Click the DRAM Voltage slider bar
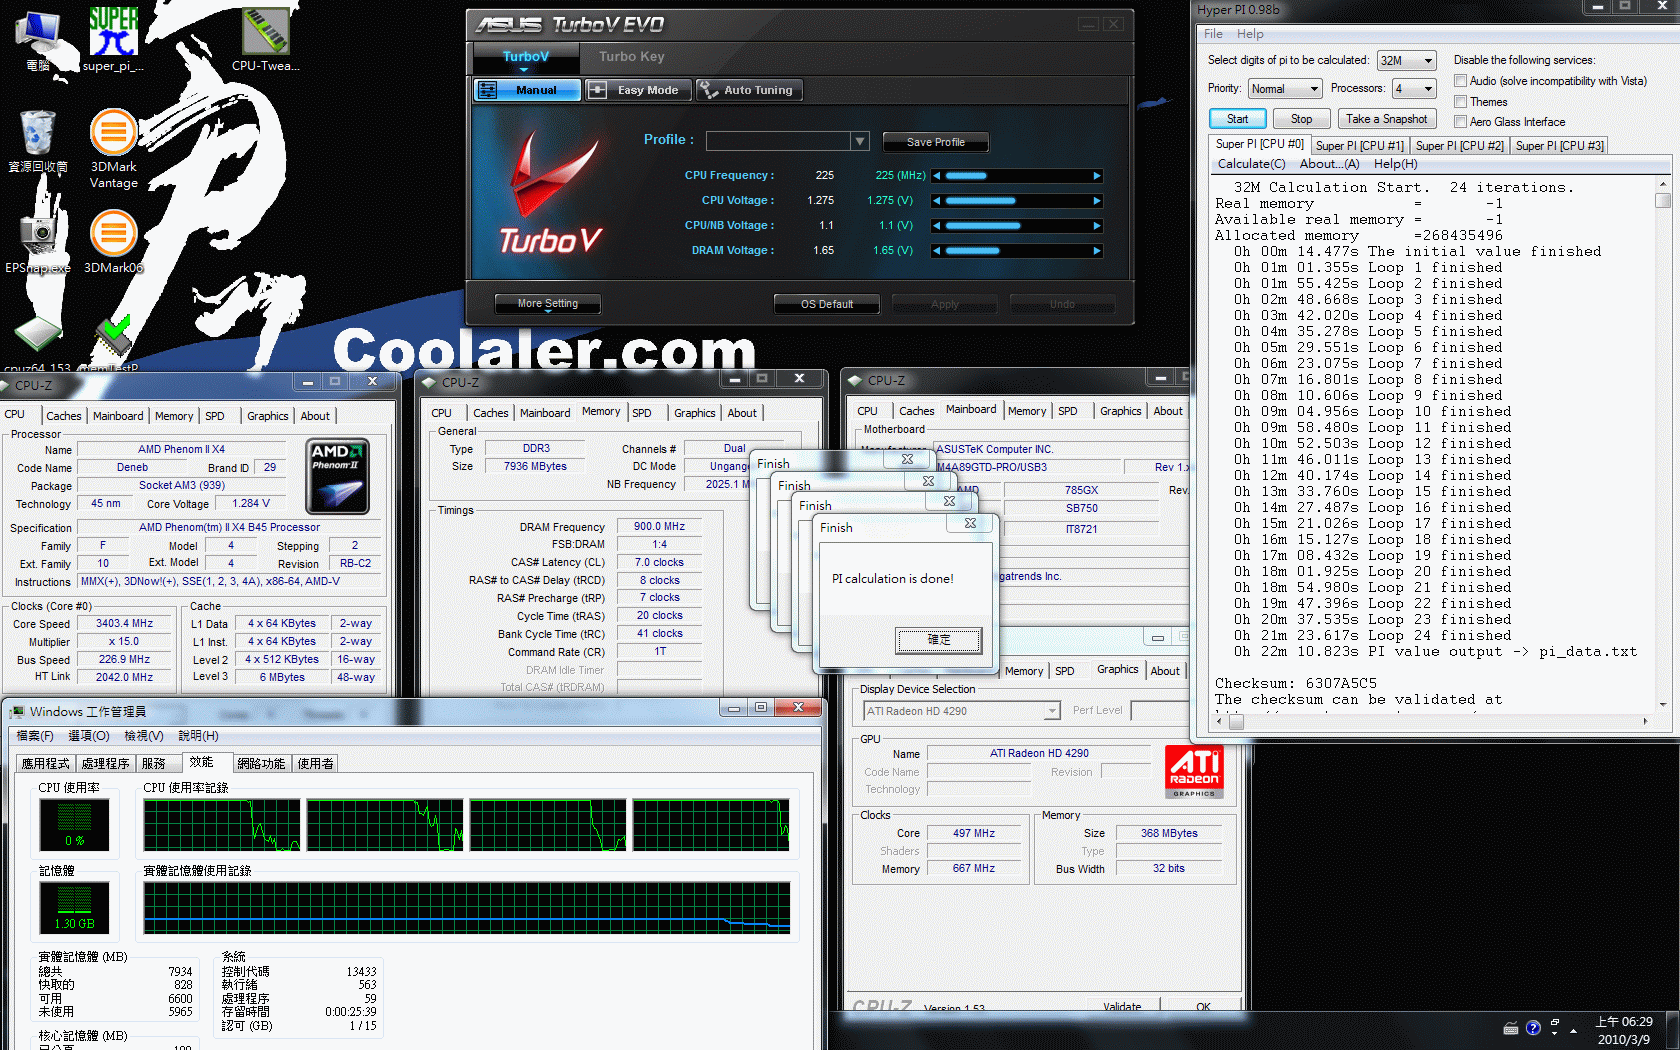The width and height of the screenshot is (1680, 1050). coord(1017,251)
